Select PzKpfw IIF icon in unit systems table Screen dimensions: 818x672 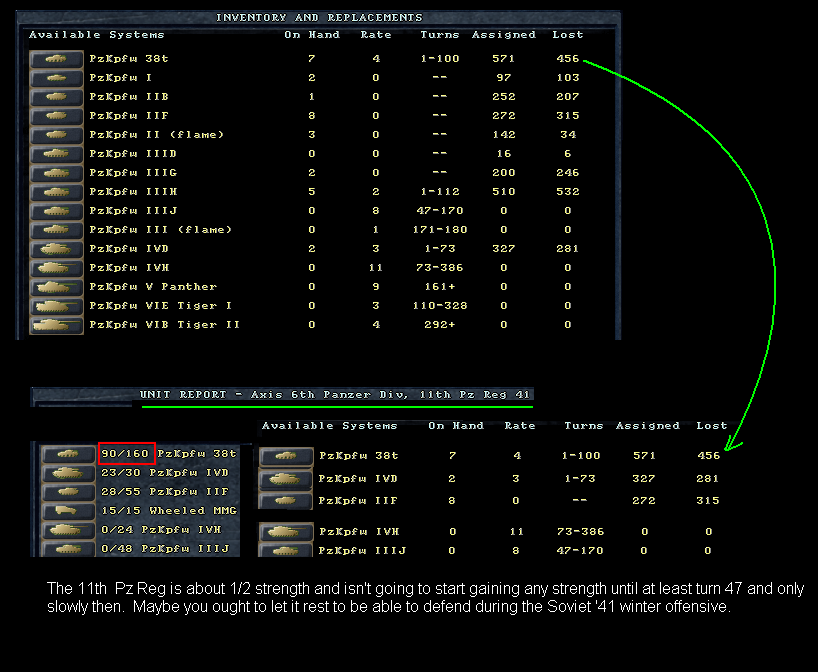click(286, 501)
